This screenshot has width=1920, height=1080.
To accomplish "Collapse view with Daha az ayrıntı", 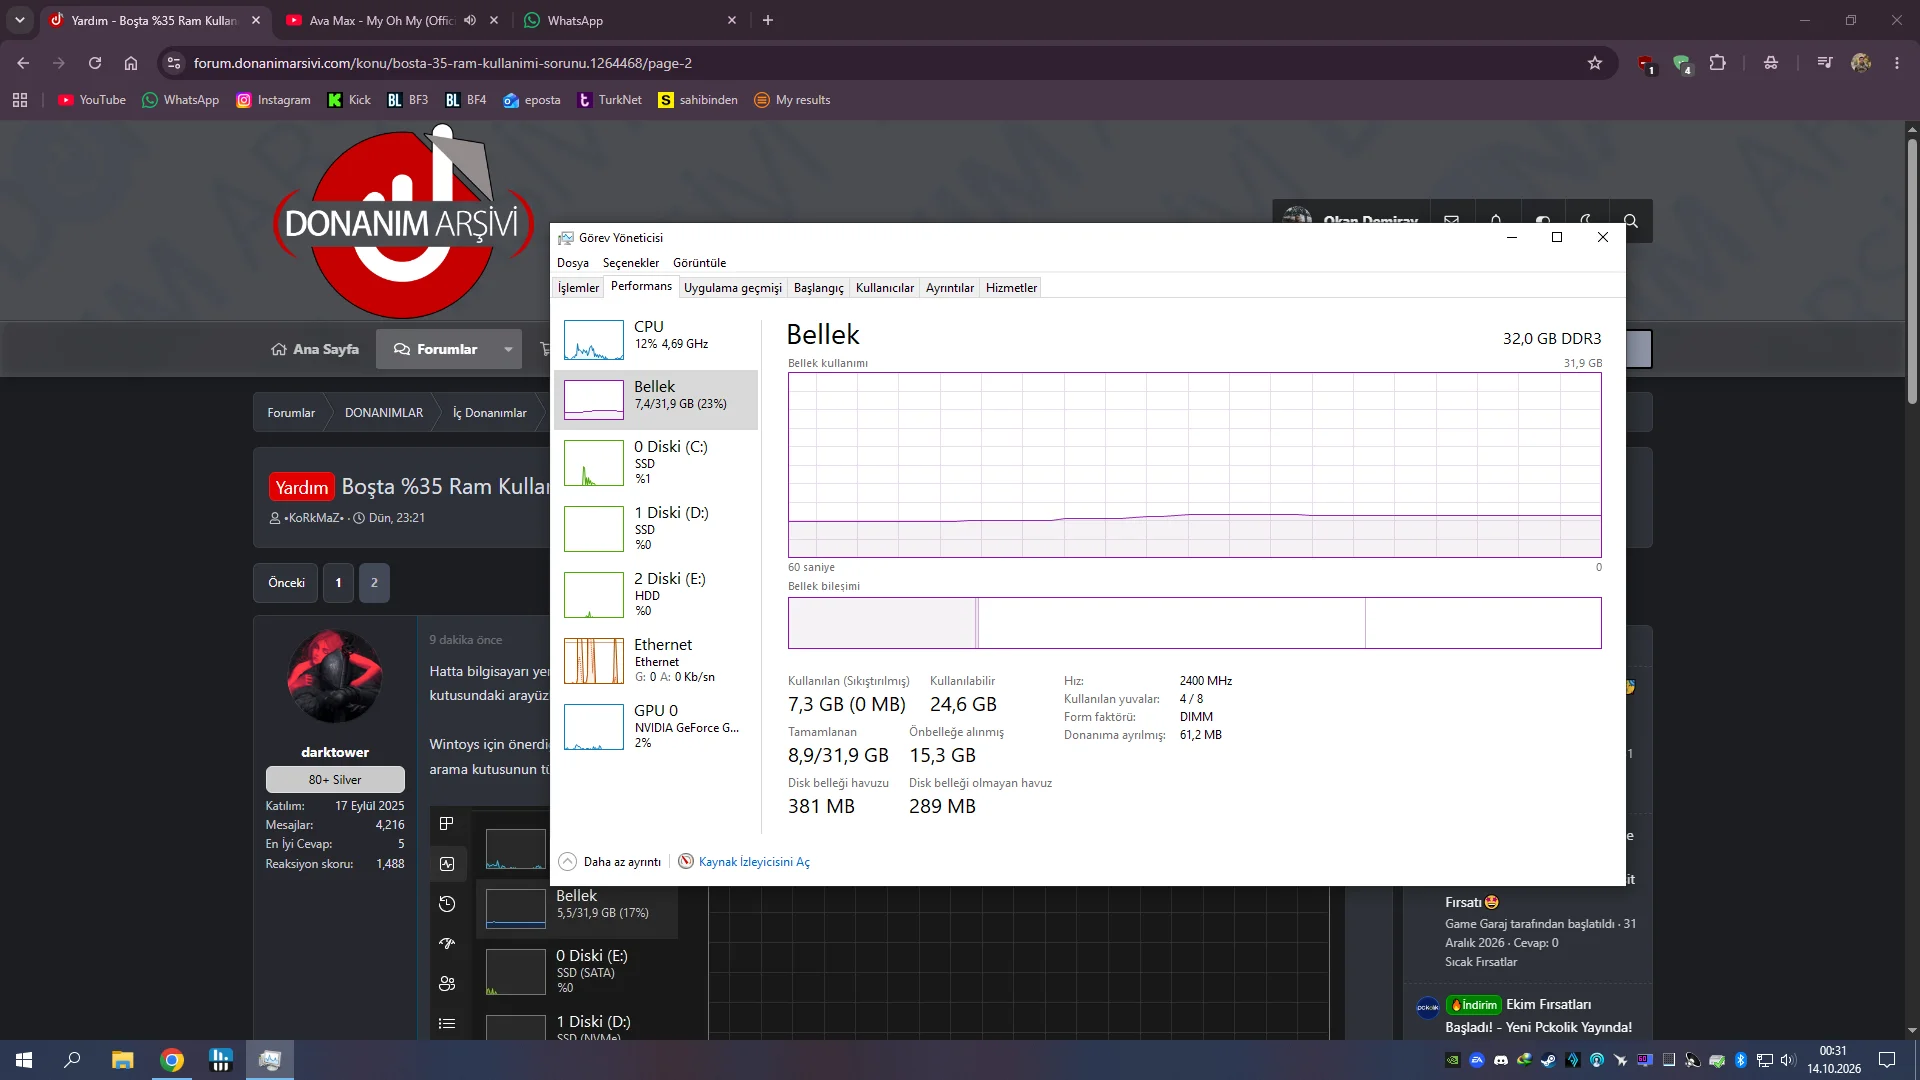I will point(610,862).
